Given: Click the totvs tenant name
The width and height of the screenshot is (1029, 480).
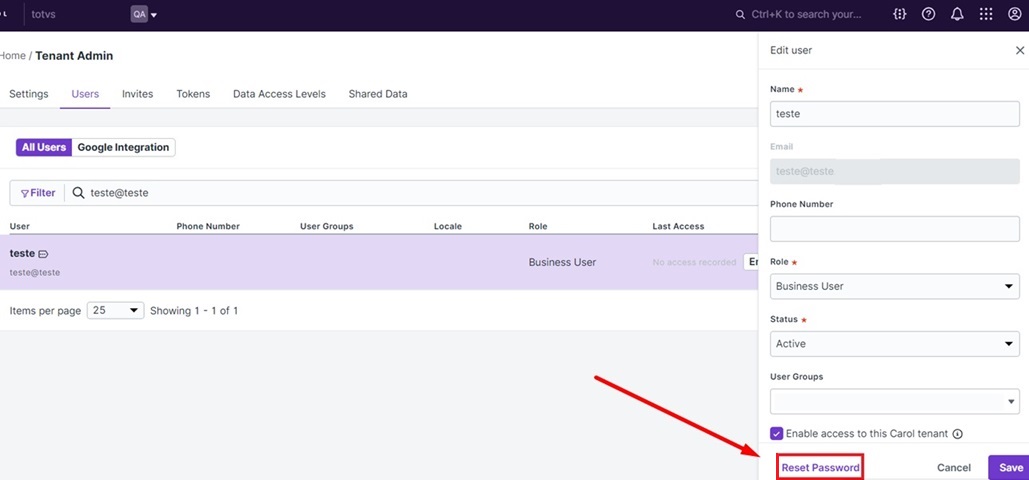Looking at the screenshot, I should click(43, 14).
